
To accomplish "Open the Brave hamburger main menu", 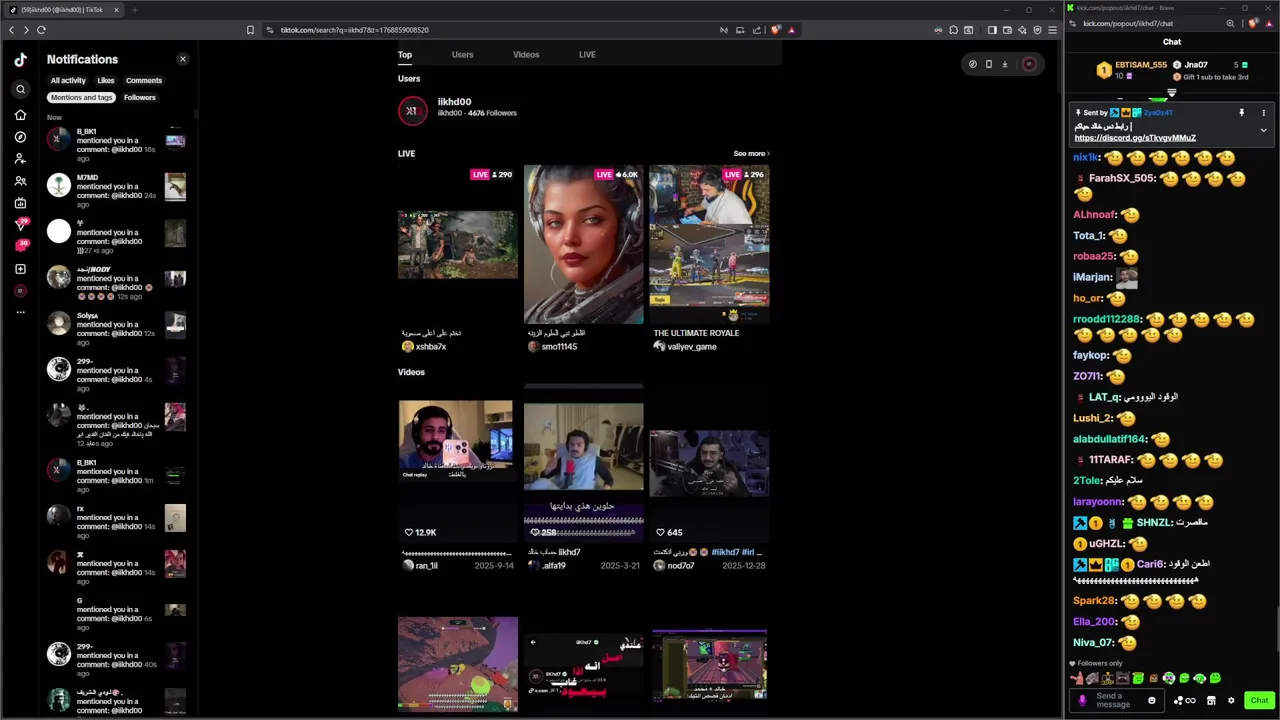I will pos(1052,30).
